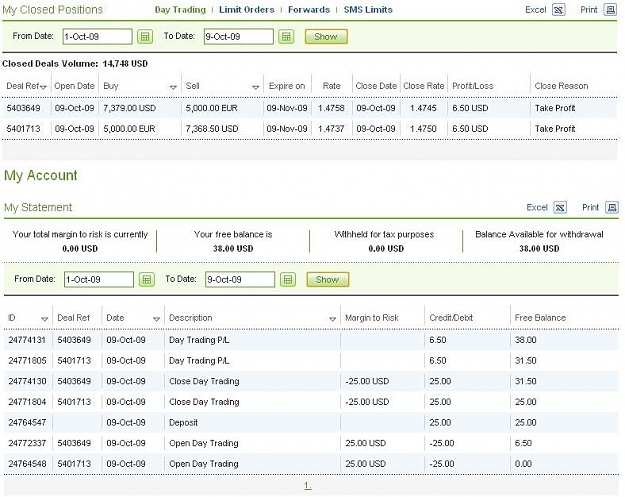625x497 pixels.
Task: Open calendar picker for Closed Positions From Date
Action: [145, 37]
